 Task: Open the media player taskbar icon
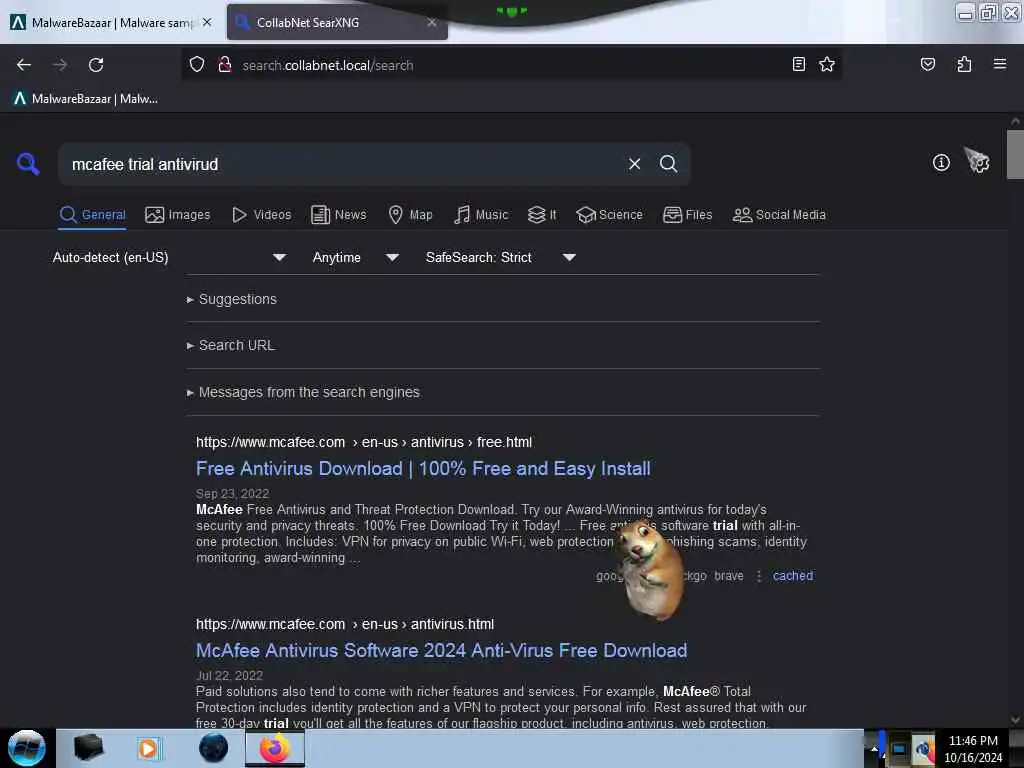(148, 748)
